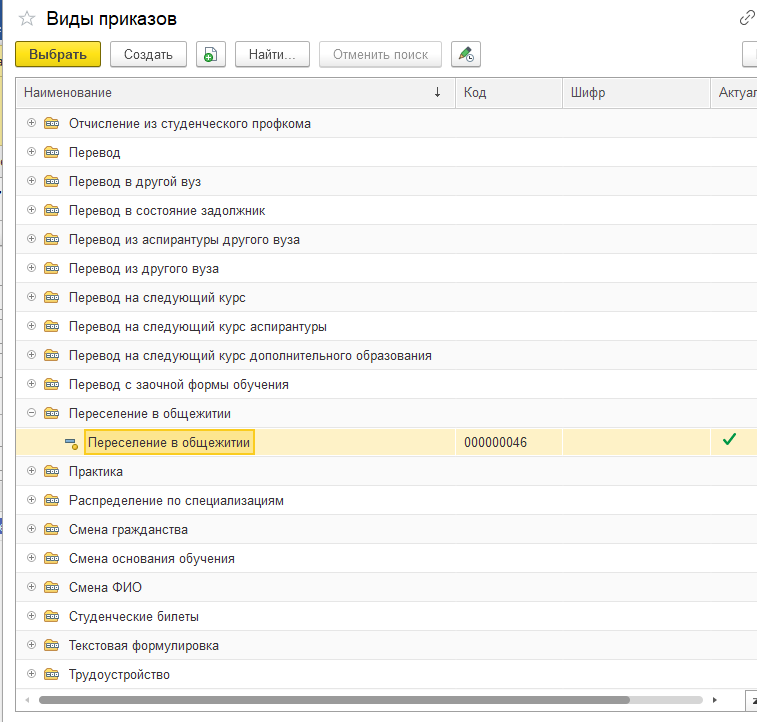Click the folder icon of Смена ФИО

[52, 587]
